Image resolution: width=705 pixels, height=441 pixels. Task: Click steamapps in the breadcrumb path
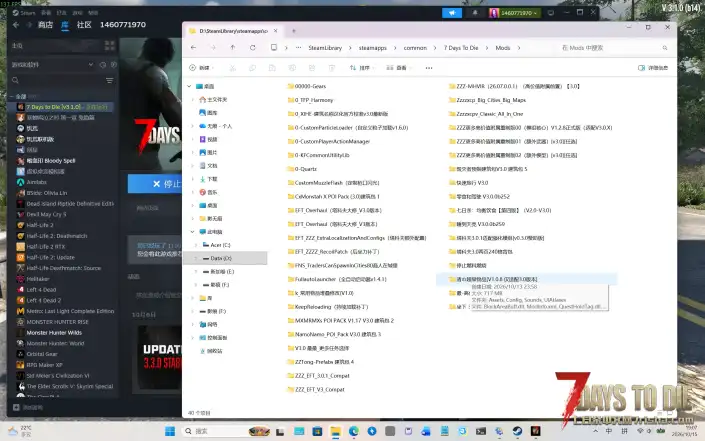coord(373,48)
